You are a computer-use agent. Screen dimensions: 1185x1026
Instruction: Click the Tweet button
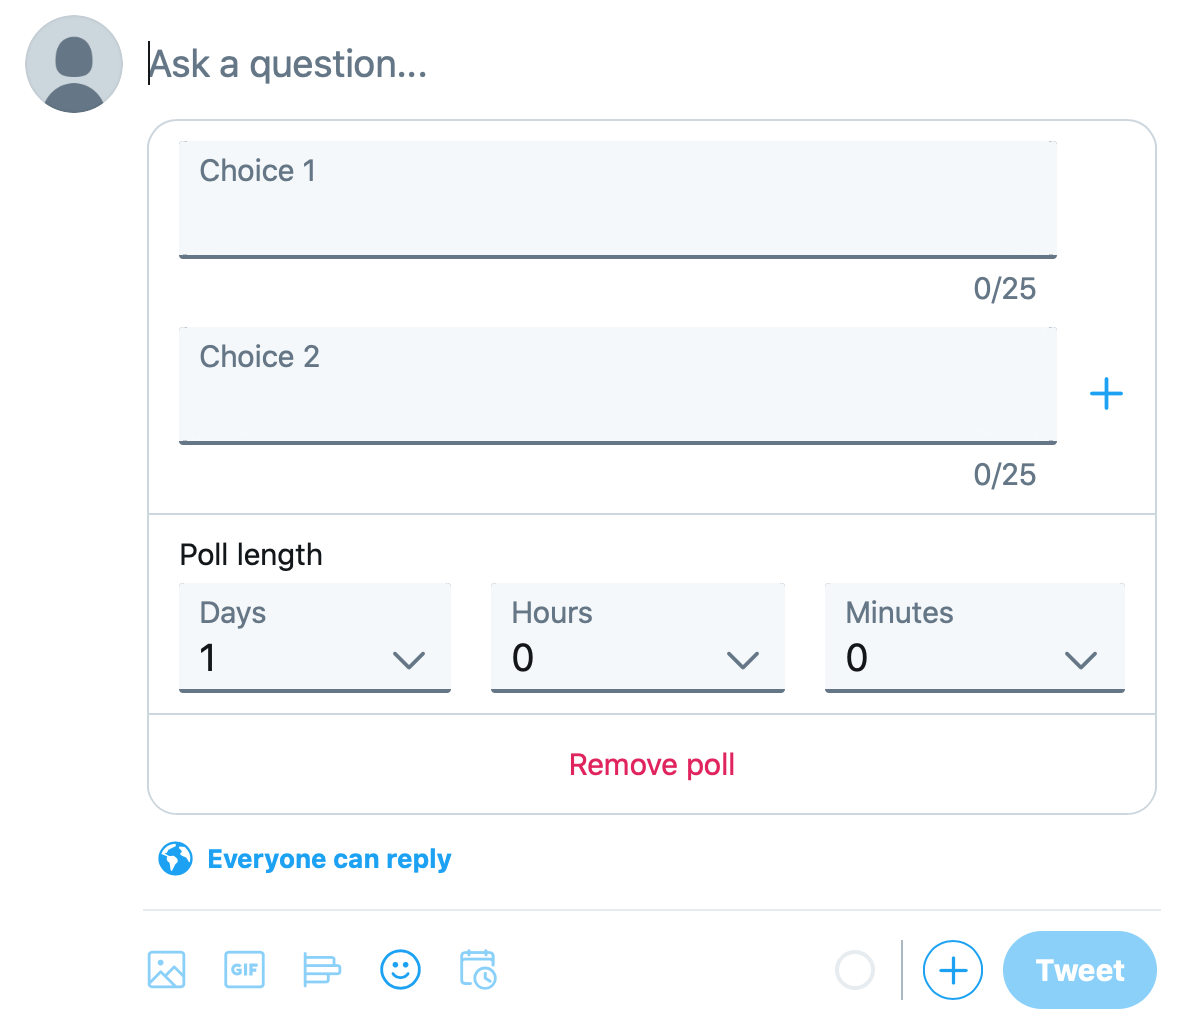[1079, 970]
